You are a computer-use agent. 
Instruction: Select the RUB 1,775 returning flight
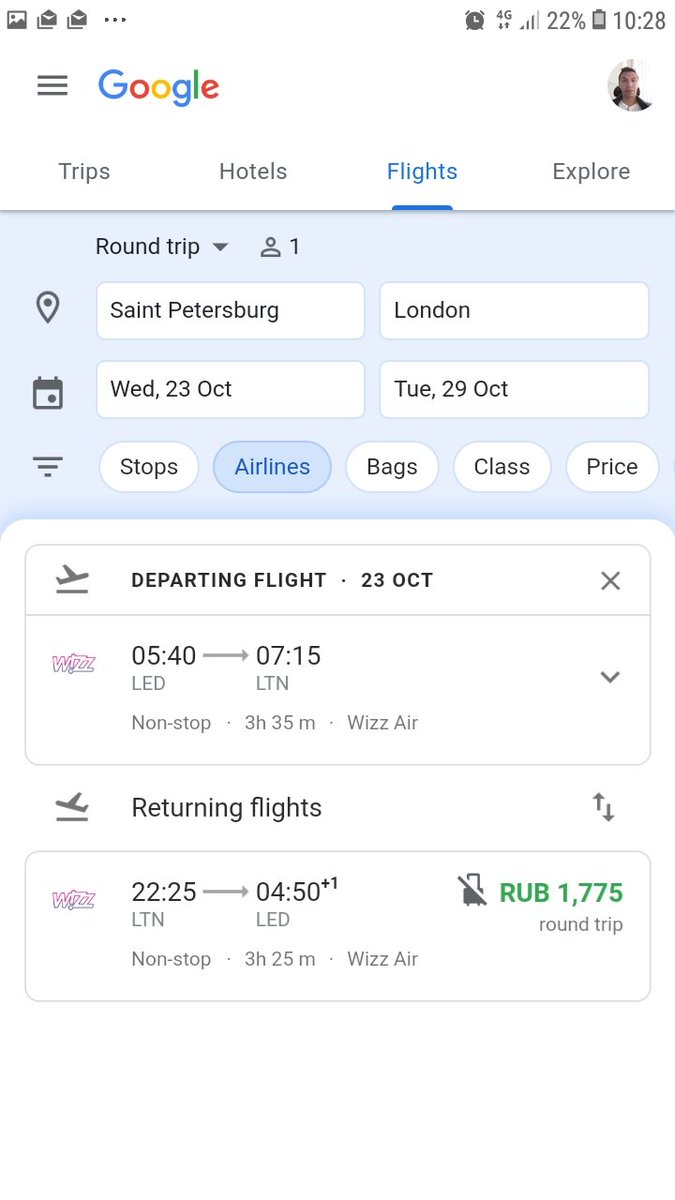(x=337, y=925)
